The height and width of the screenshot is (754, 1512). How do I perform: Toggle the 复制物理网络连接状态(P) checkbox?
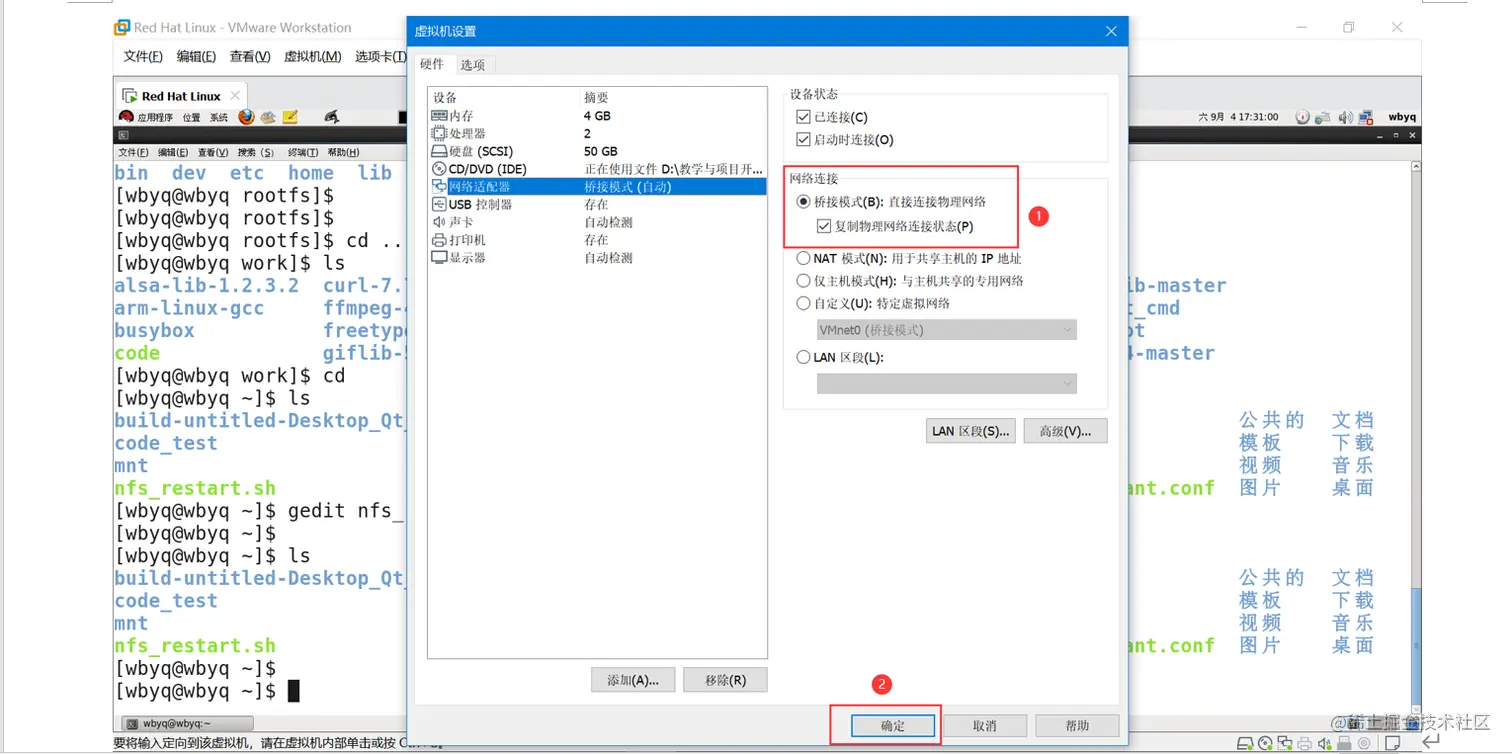tap(824, 227)
